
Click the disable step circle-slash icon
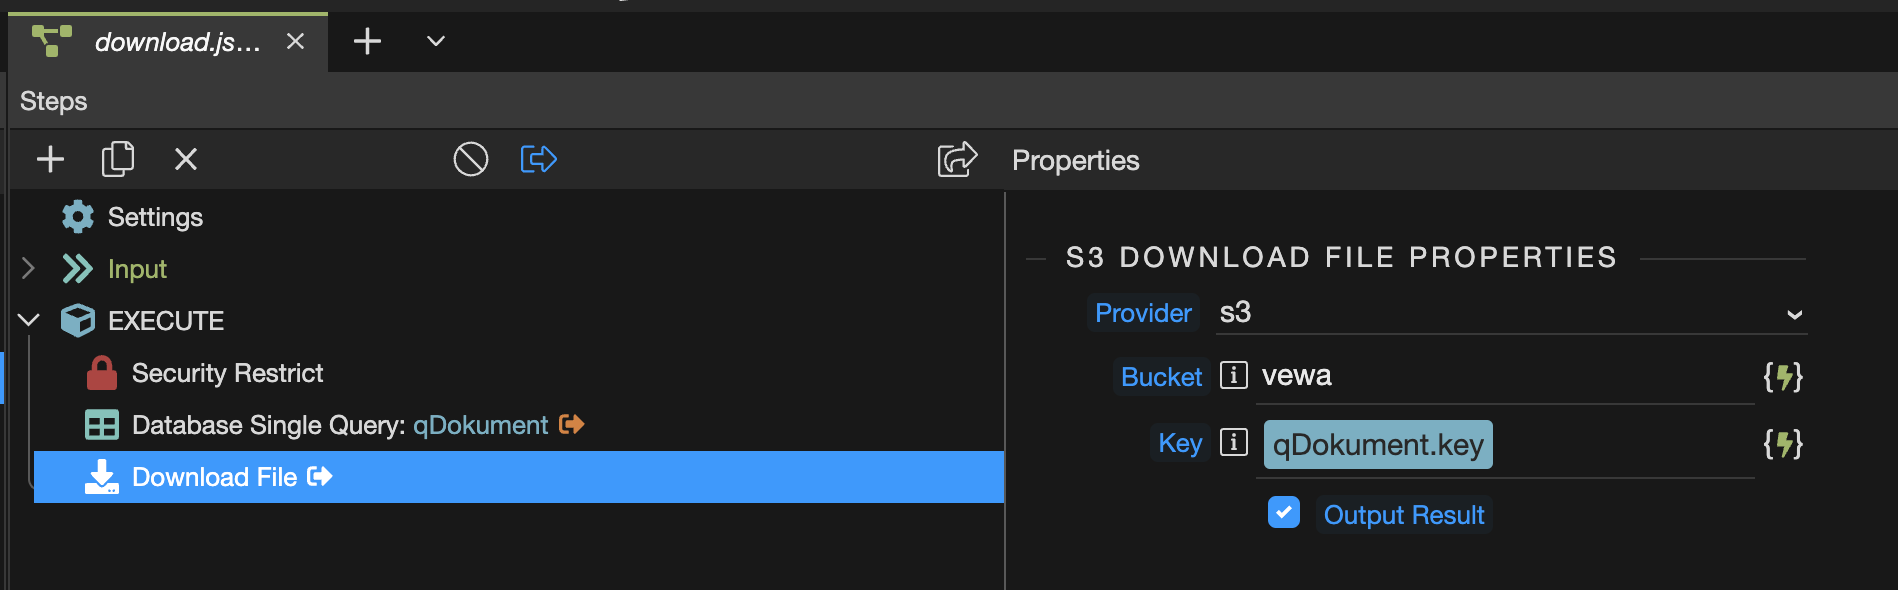point(471,159)
